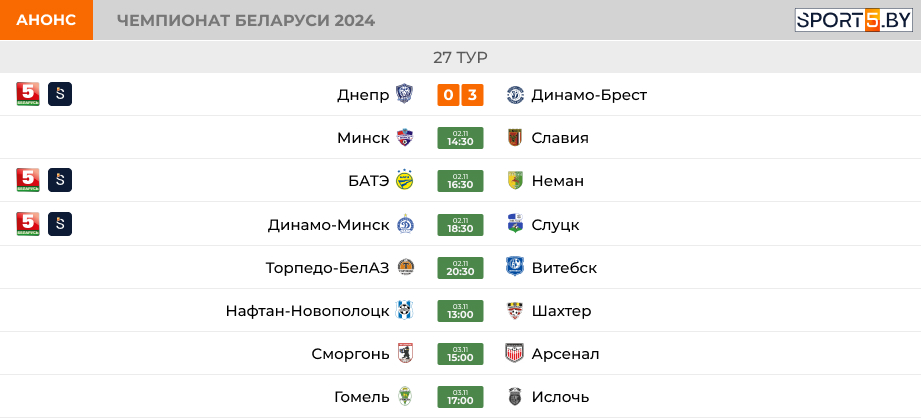Select the АНОНС tab
921x418 pixels.
(x=46, y=20)
